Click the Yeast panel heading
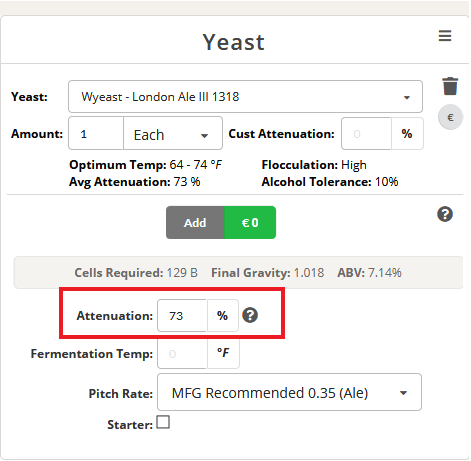This screenshot has height=461, width=471. 234,42
